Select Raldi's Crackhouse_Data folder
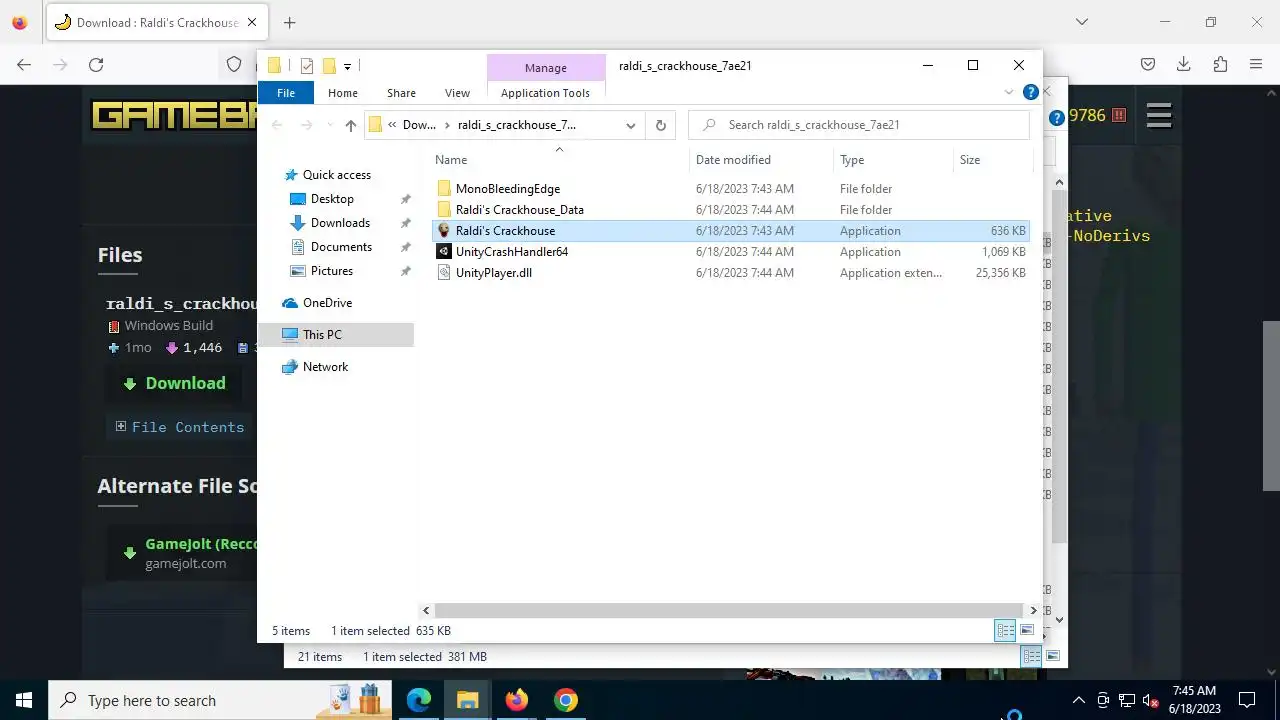The height and width of the screenshot is (720, 1280). coord(519,210)
